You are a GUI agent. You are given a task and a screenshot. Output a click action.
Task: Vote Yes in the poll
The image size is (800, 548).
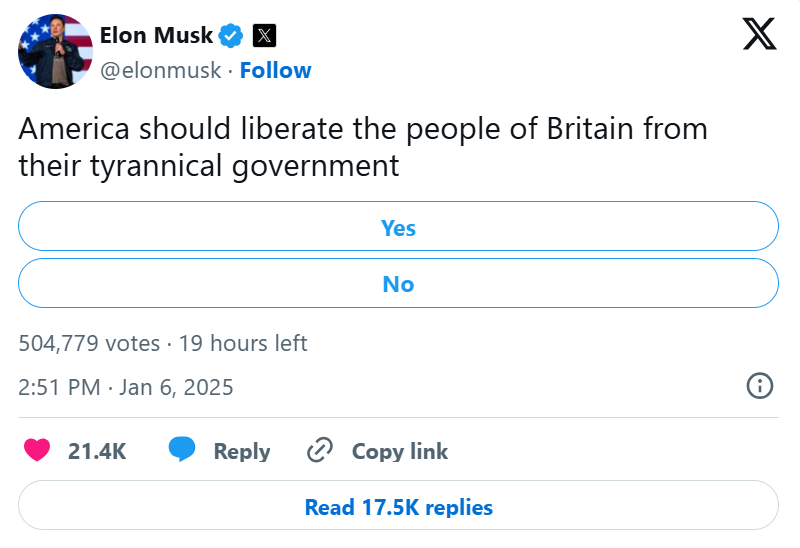coord(398,228)
